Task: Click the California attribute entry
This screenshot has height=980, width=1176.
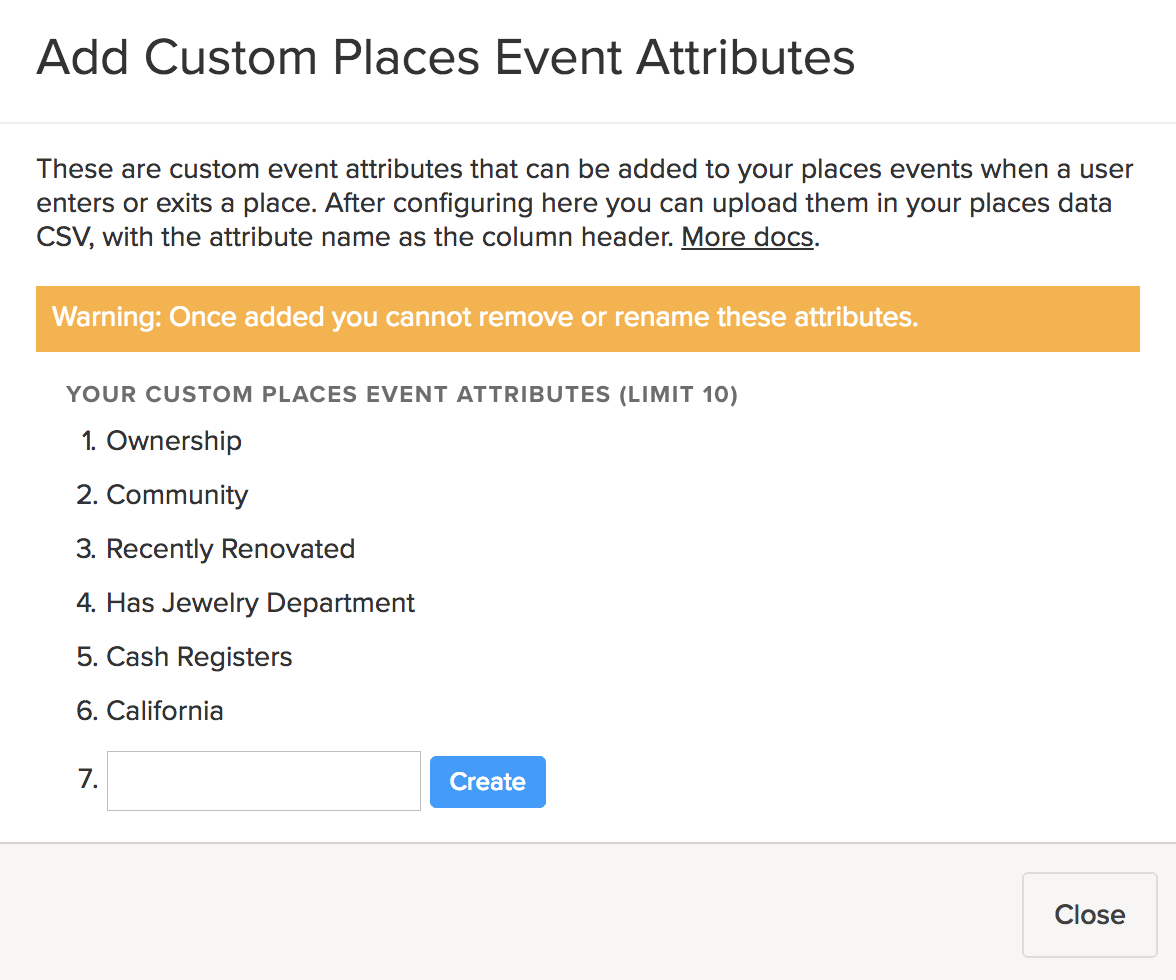Action: [x=165, y=711]
